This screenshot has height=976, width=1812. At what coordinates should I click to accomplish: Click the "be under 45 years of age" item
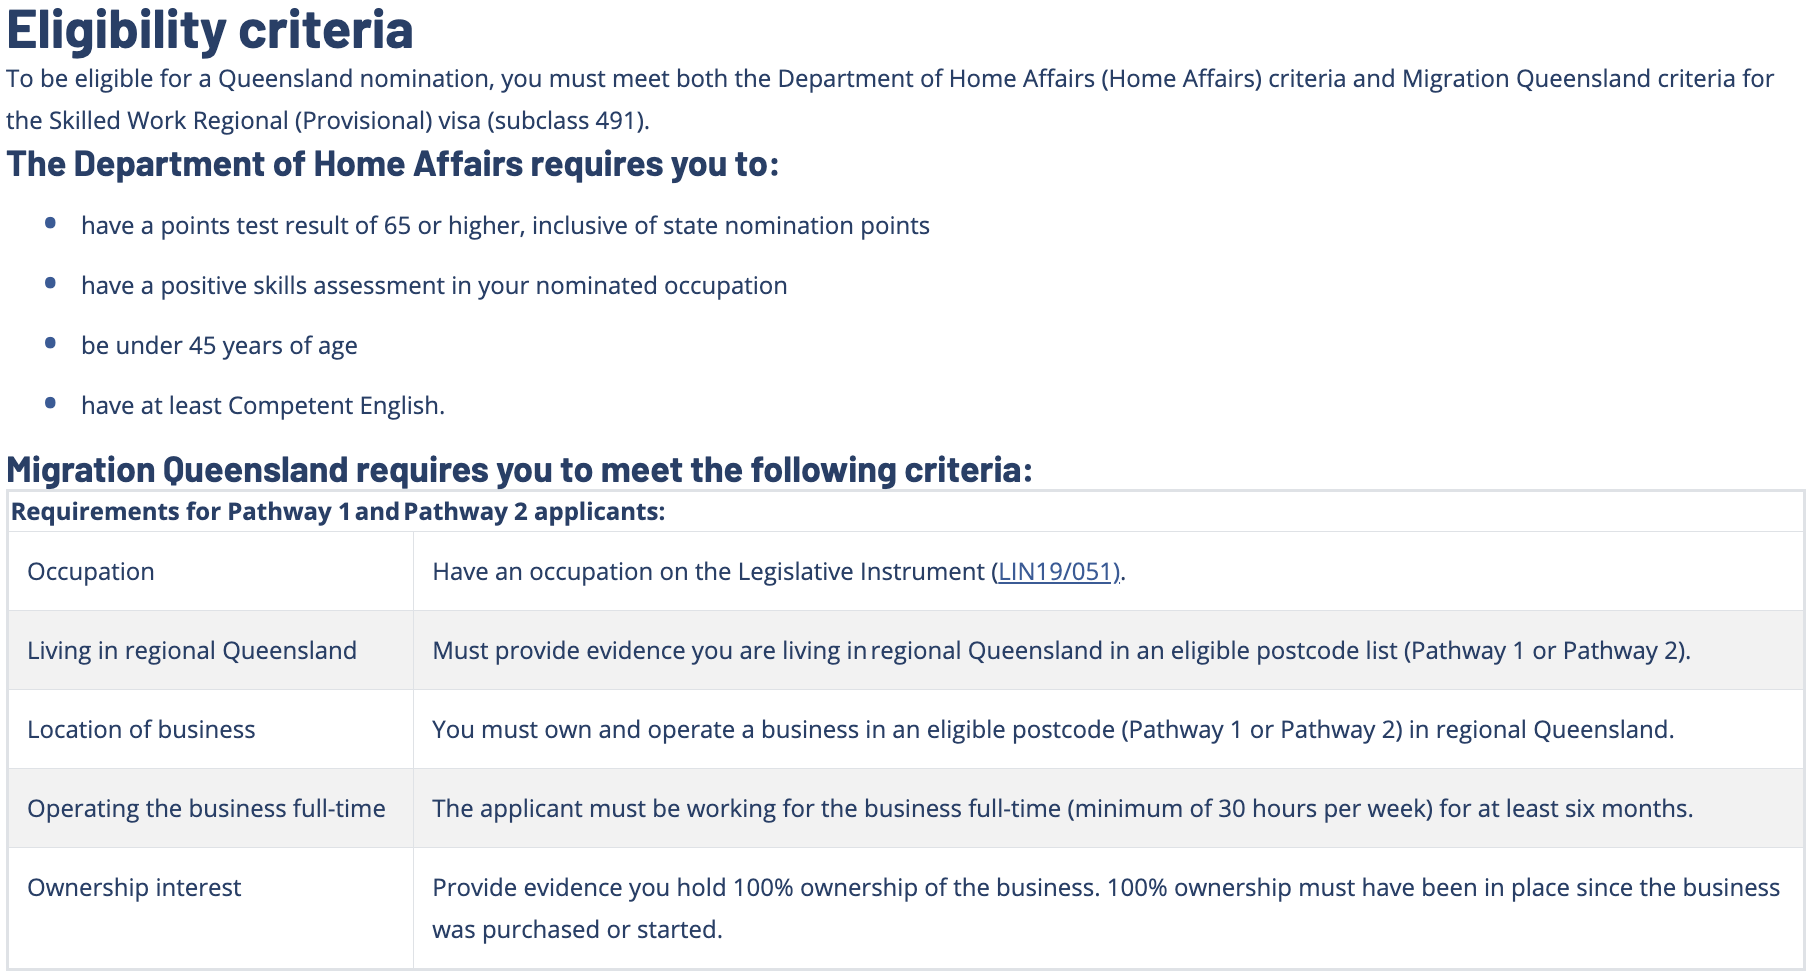219,346
